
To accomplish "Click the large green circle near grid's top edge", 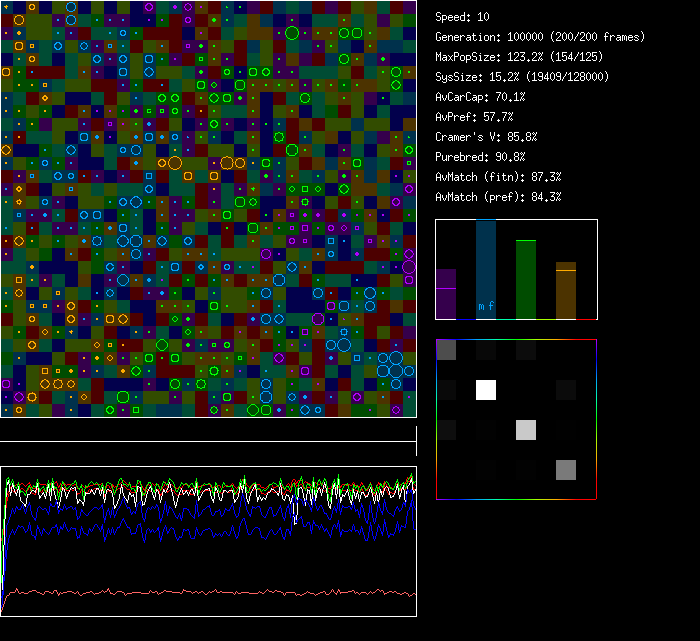I will [x=292, y=33].
